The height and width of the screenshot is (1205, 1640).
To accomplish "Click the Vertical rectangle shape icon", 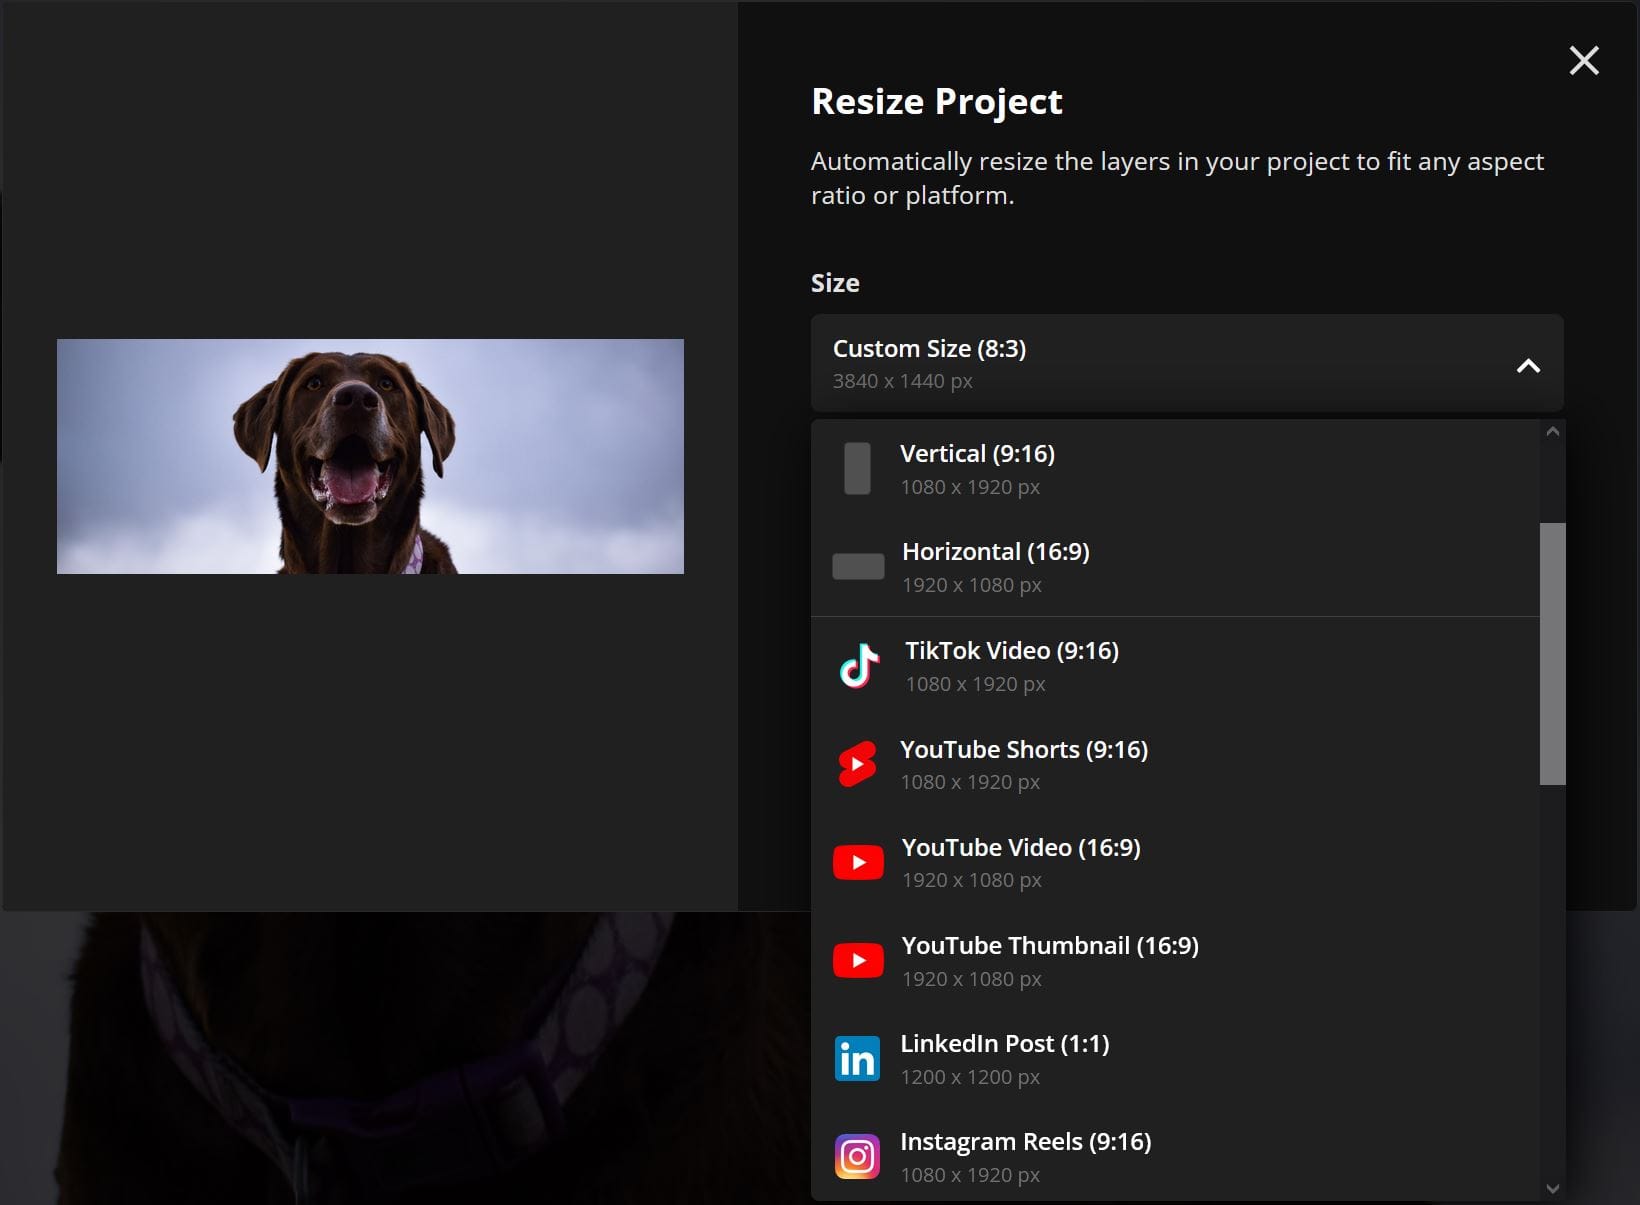I will click(857, 467).
